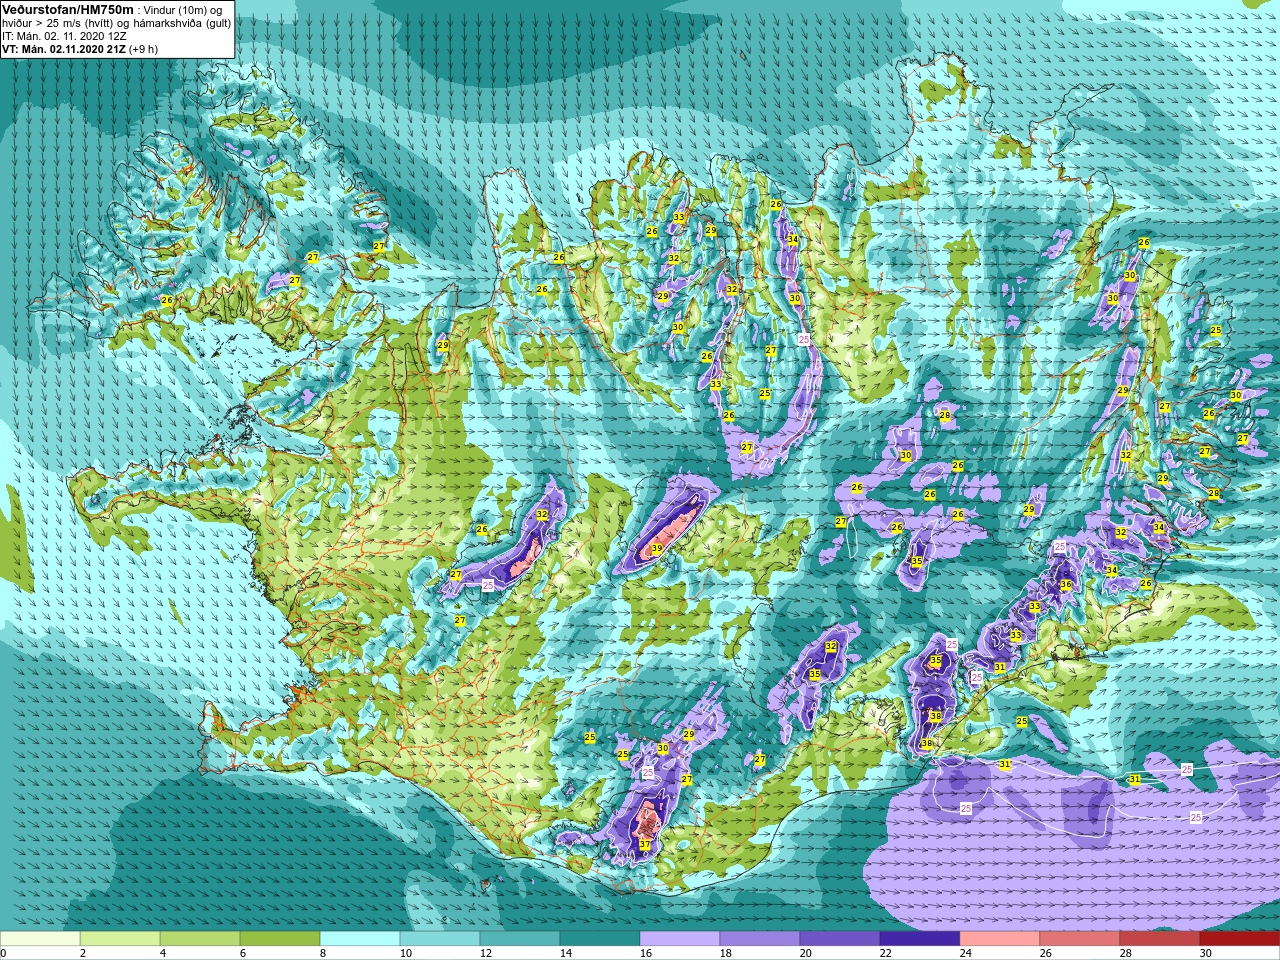Click the 24–26 m/s light pink legend swatch
Image resolution: width=1280 pixels, height=960 pixels.
(1000, 939)
